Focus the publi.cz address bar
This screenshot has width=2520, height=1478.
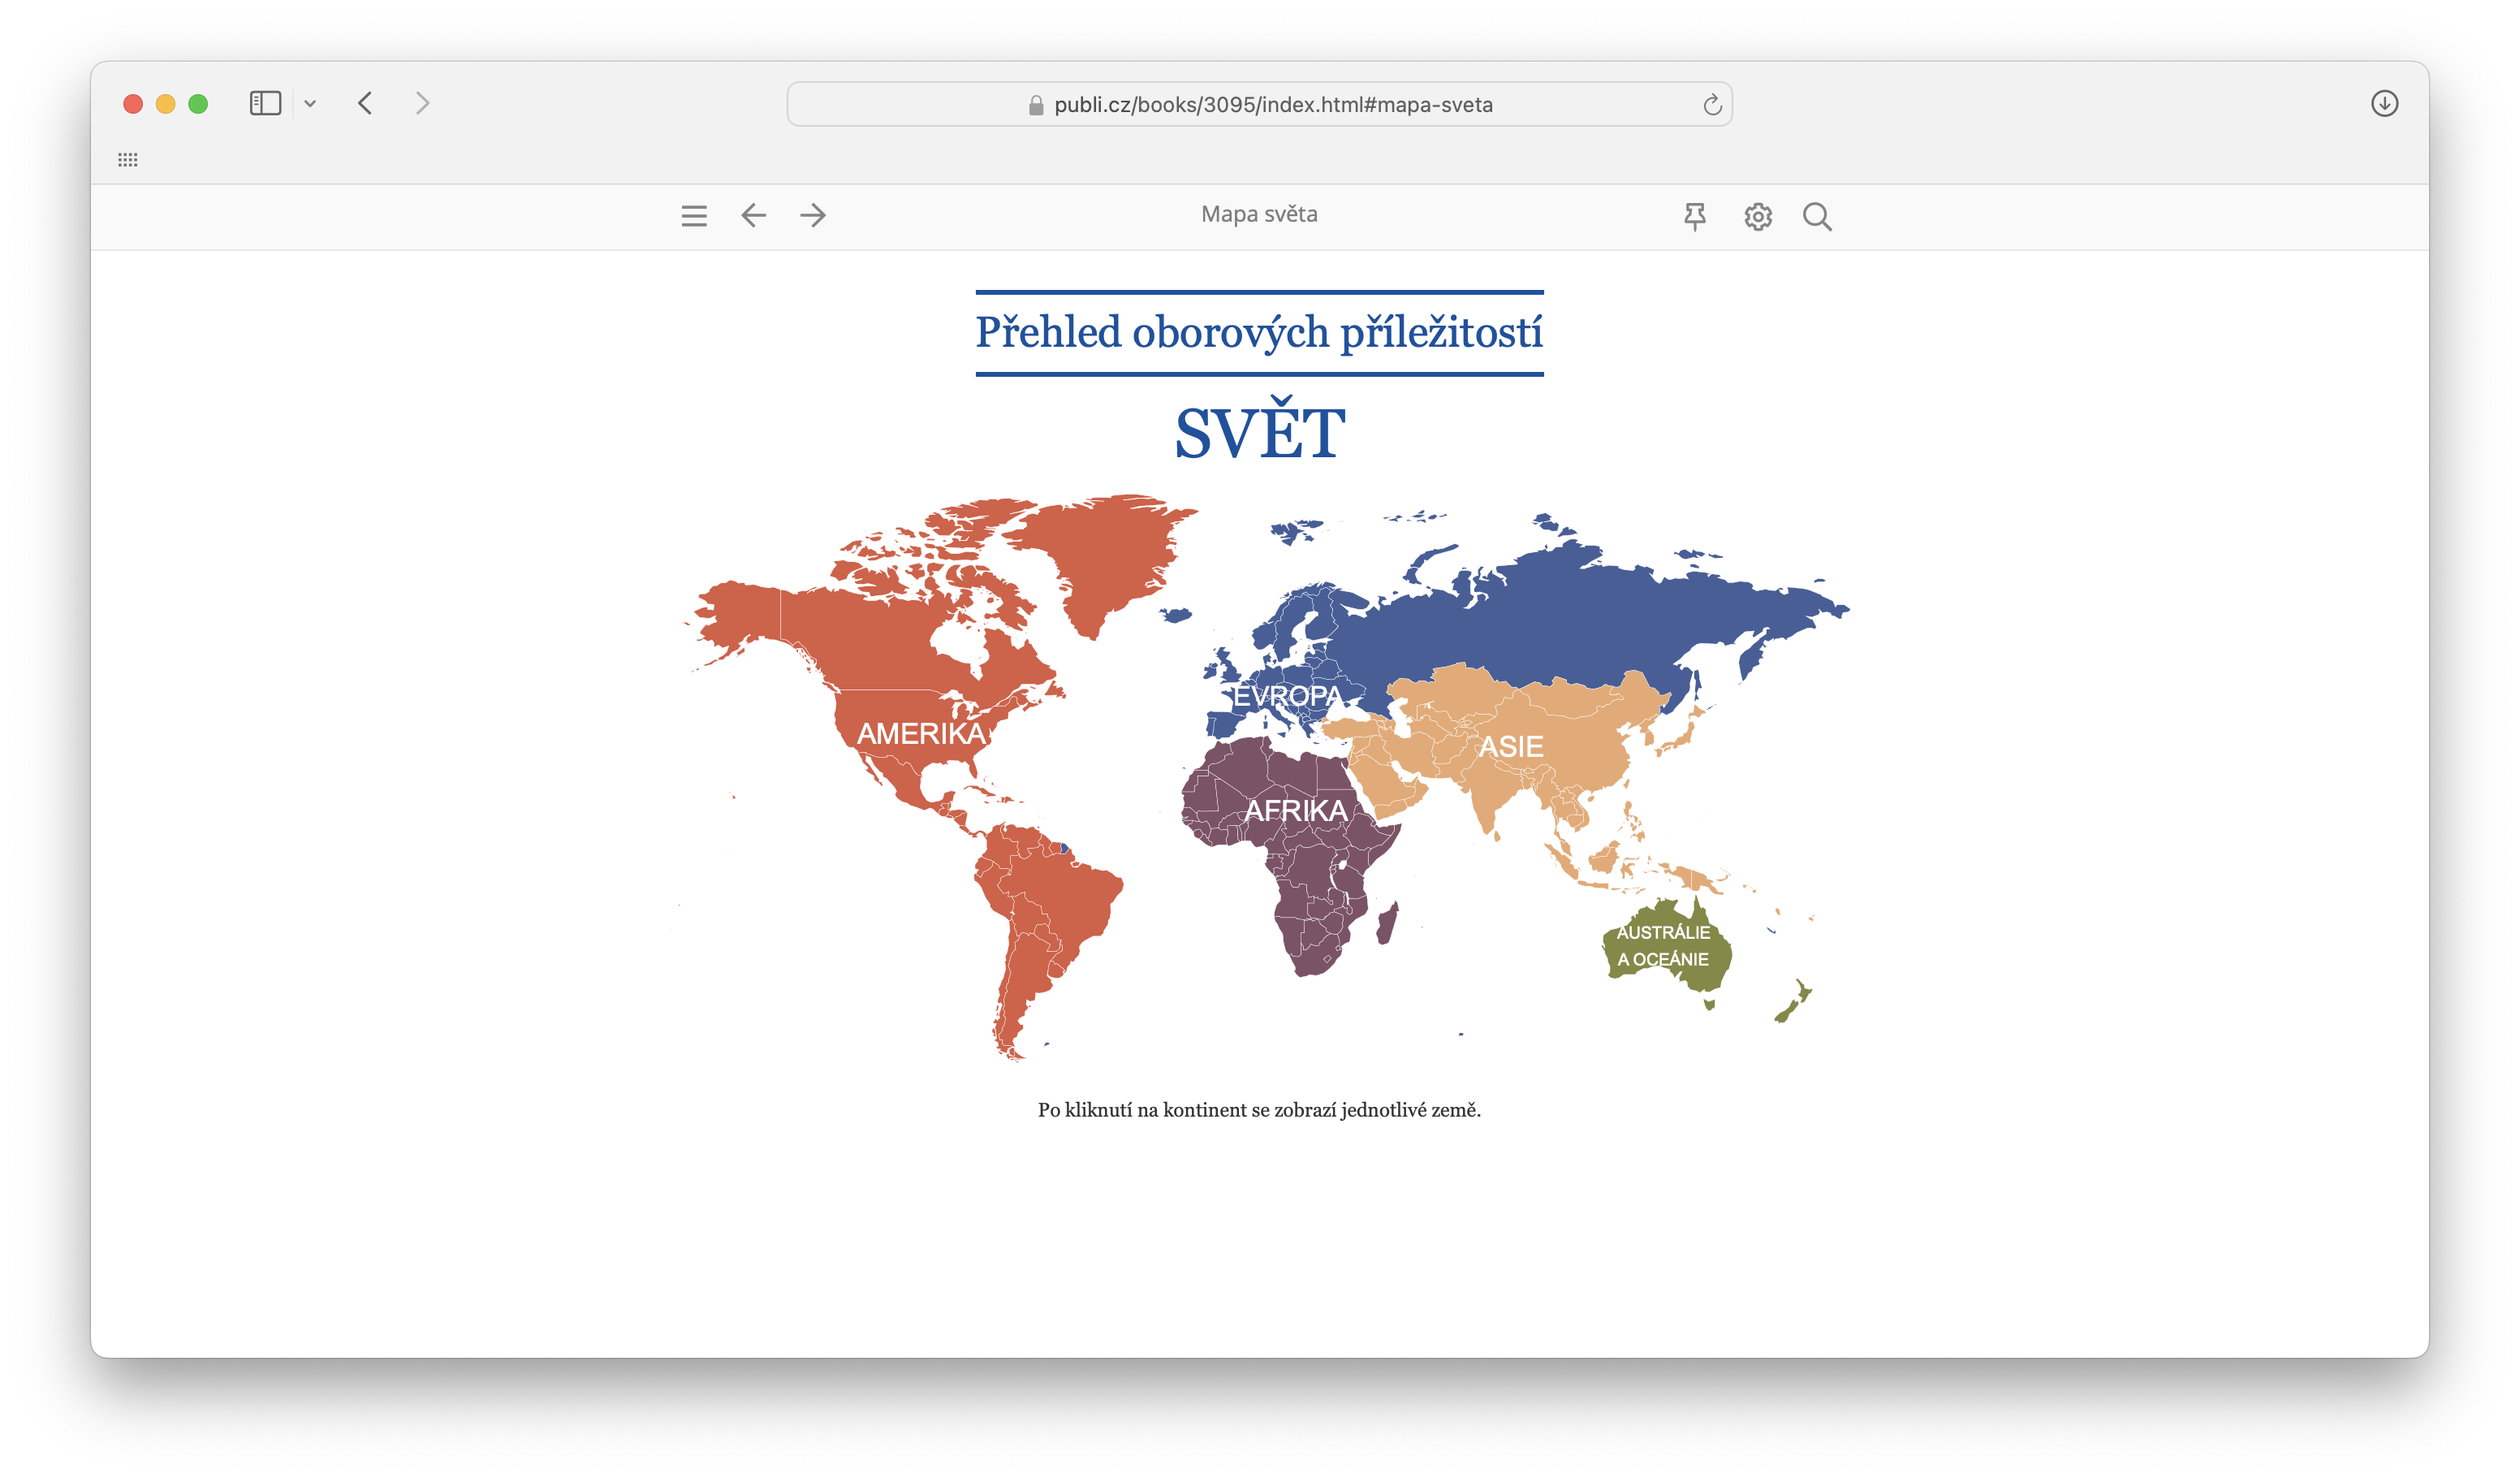(1259, 104)
